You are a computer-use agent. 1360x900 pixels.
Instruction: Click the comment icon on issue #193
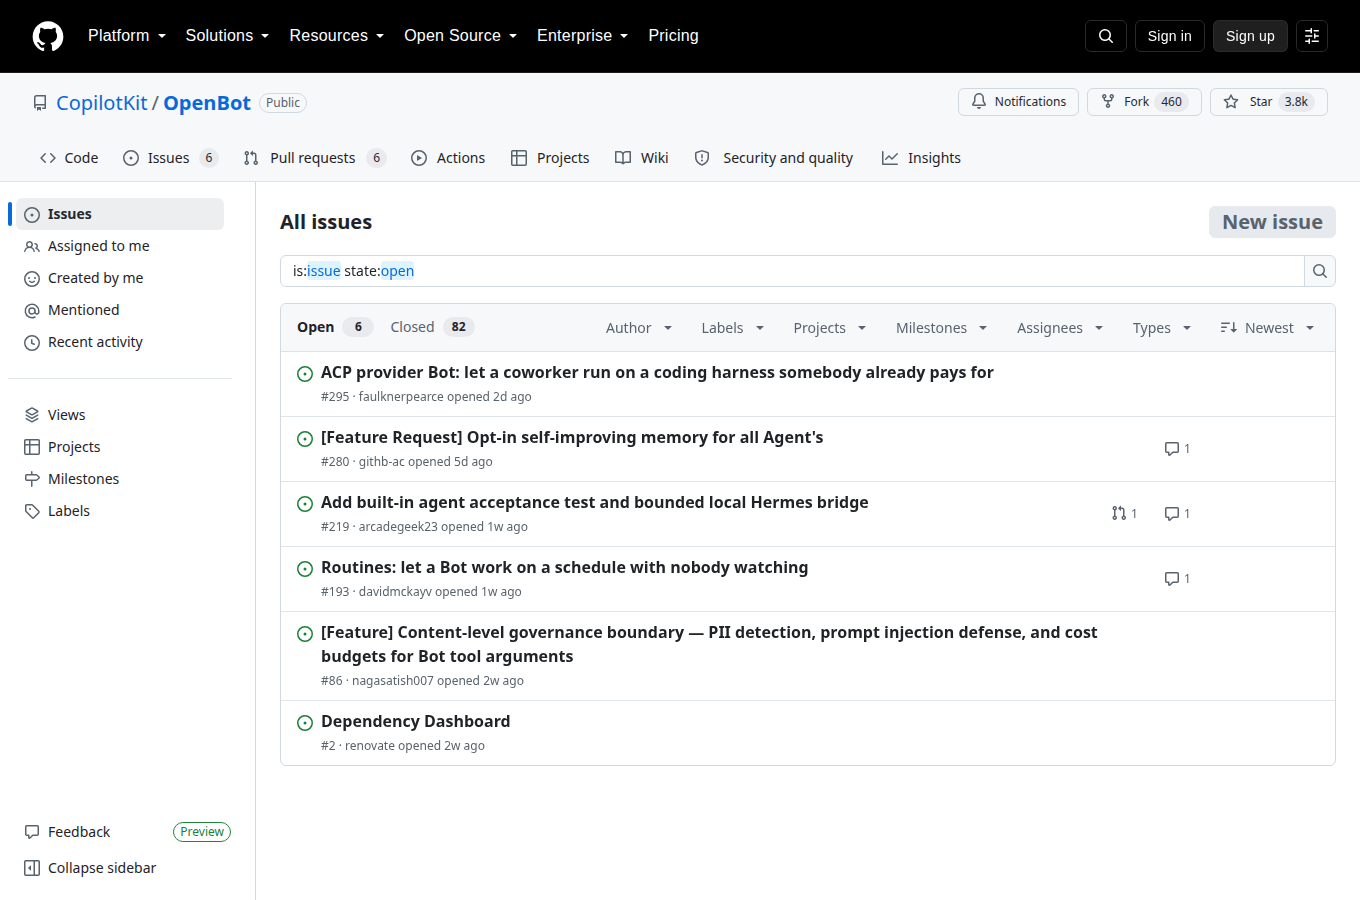pyautogui.click(x=1172, y=579)
